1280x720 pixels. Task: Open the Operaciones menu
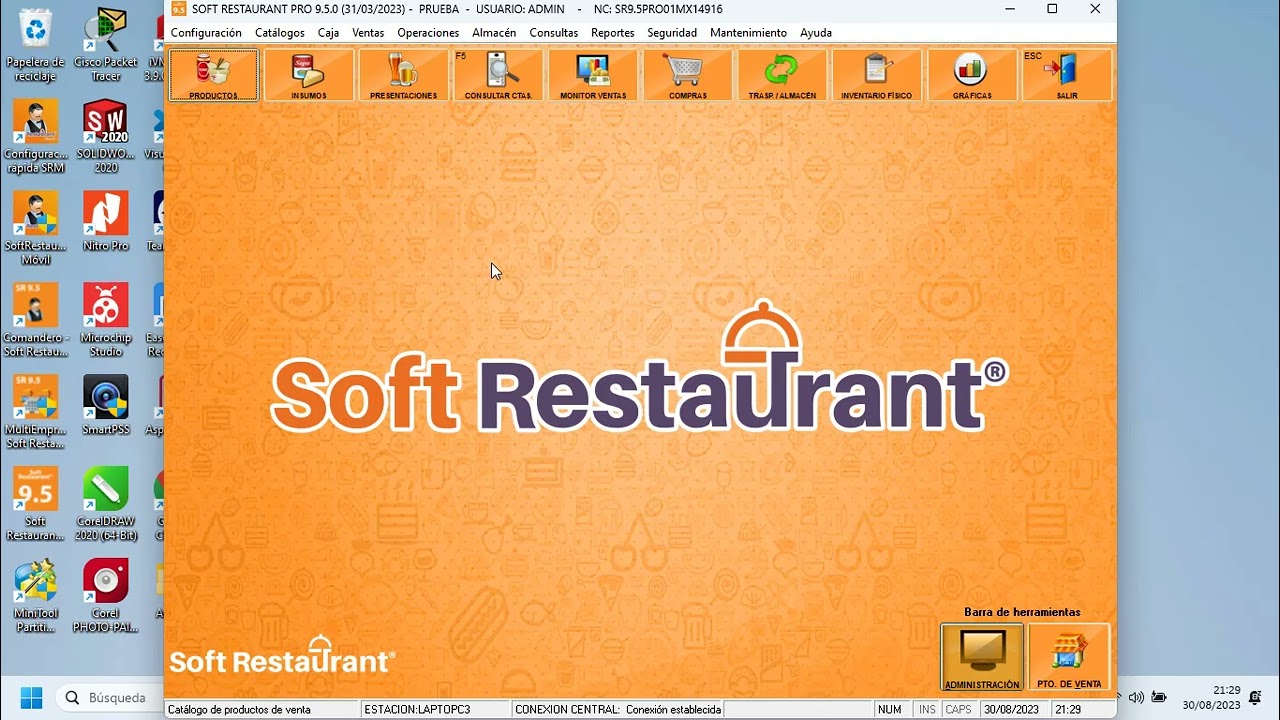pyautogui.click(x=428, y=33)
